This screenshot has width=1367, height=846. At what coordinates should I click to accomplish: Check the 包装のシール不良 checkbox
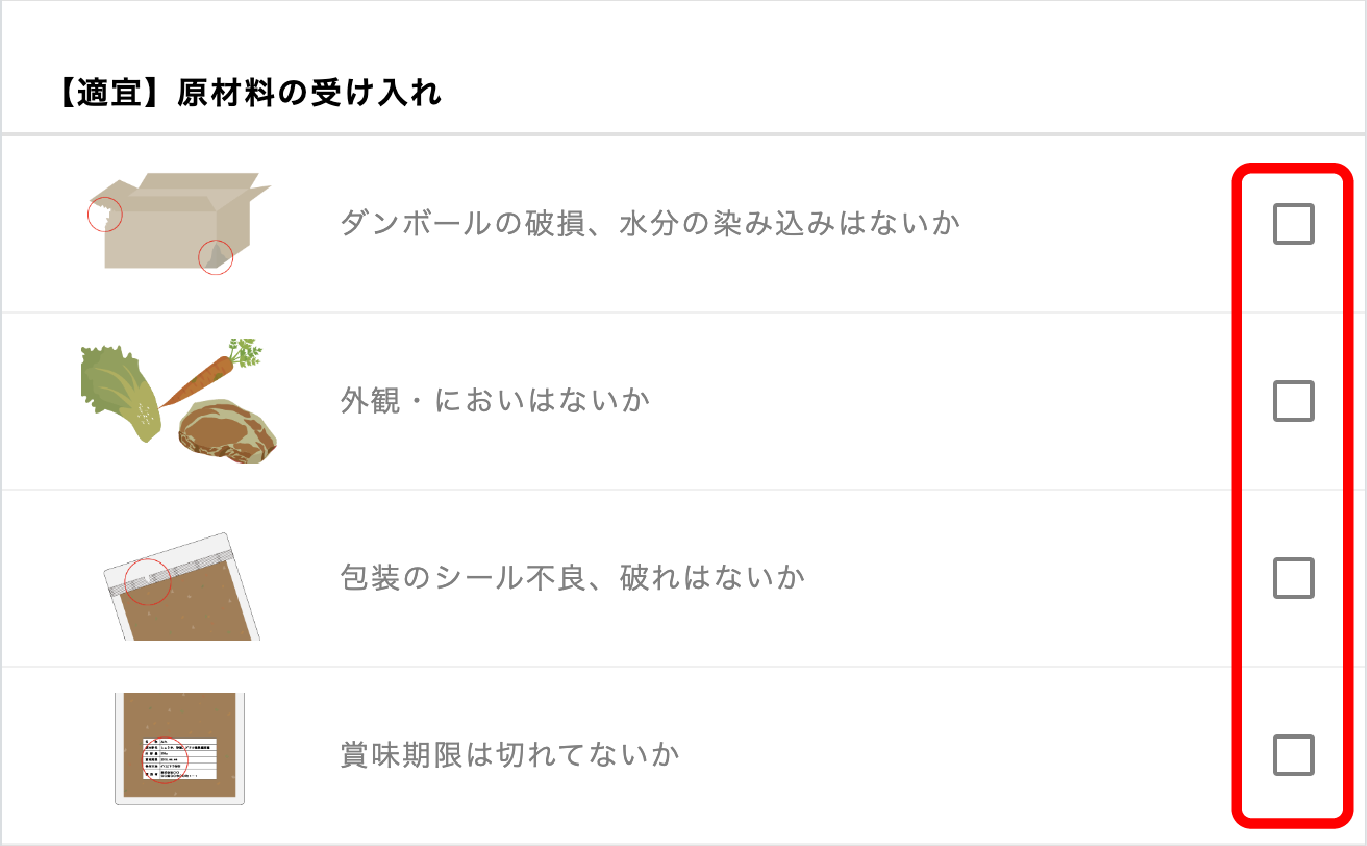(x=1295, y=578)
